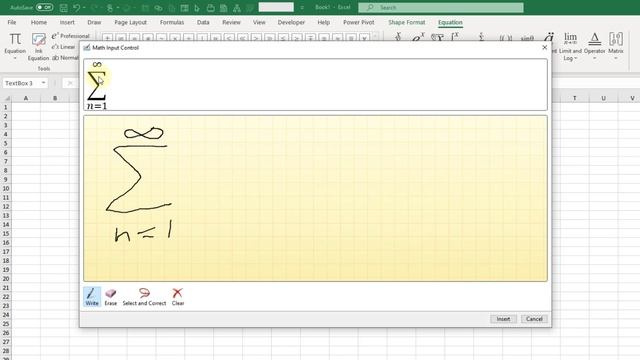The height and width of the screenshot is (360, 640).
Task: Open the Power Pivot tab
Action: point(358,22)
